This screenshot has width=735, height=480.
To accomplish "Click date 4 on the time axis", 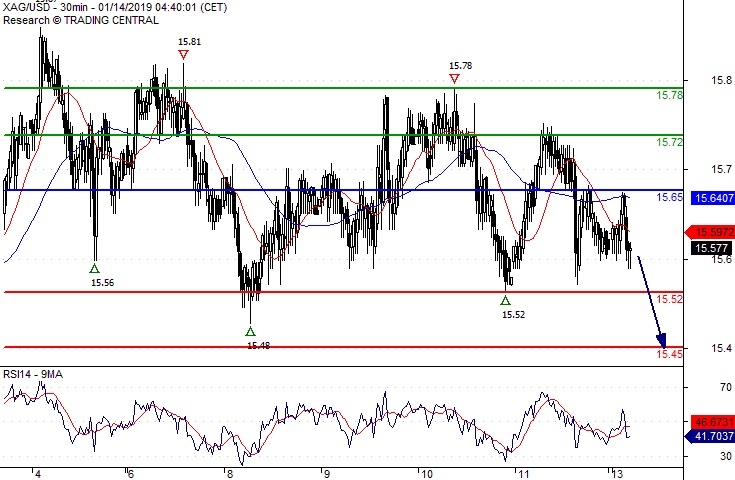I will (x=38, y=474).
